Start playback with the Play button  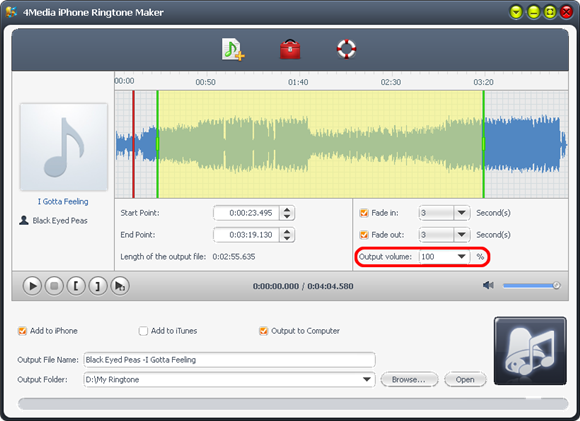pyautogui.click(x=32, y=286)
